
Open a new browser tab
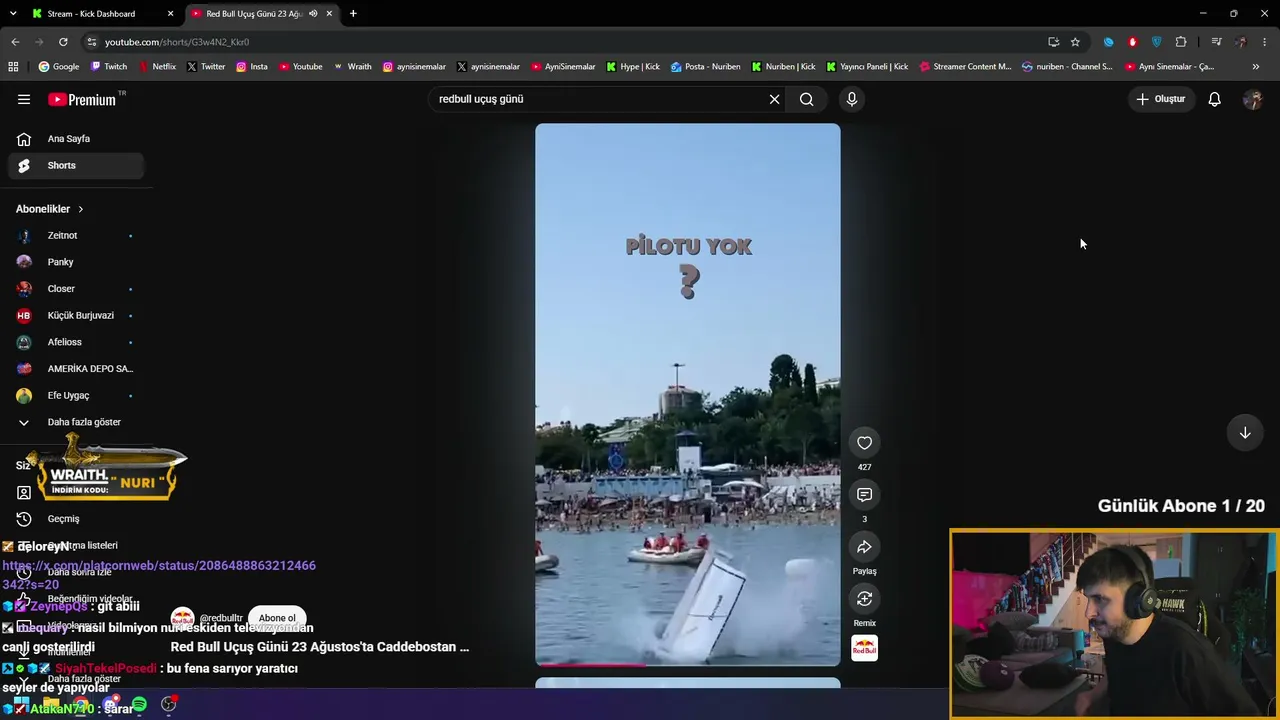click(353, 14)
